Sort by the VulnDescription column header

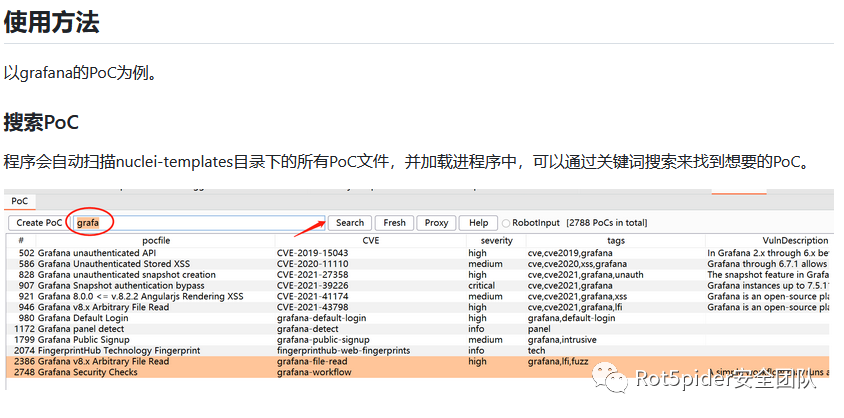[x=770, y=240]
